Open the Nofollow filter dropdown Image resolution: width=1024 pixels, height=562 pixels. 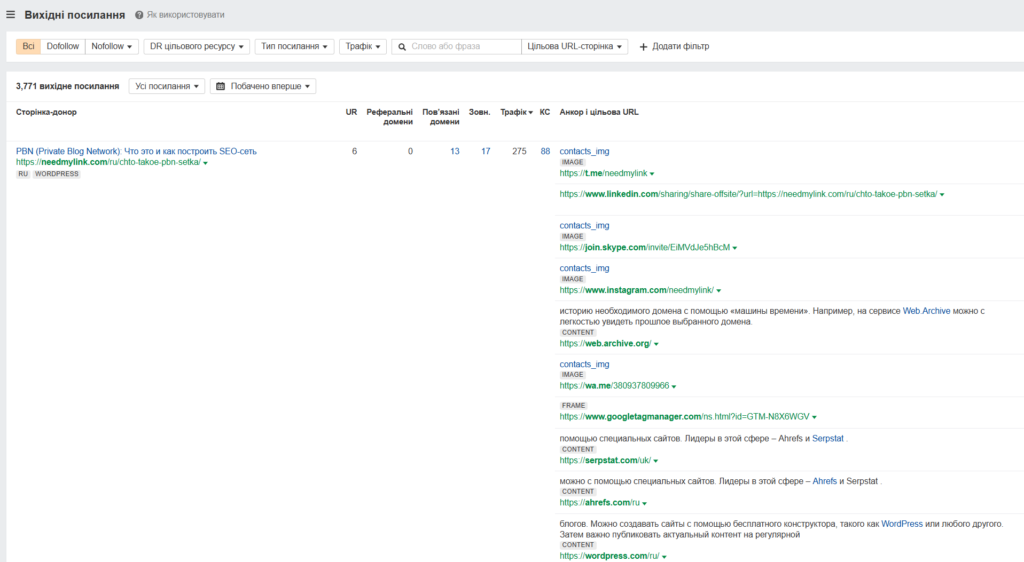112,46
